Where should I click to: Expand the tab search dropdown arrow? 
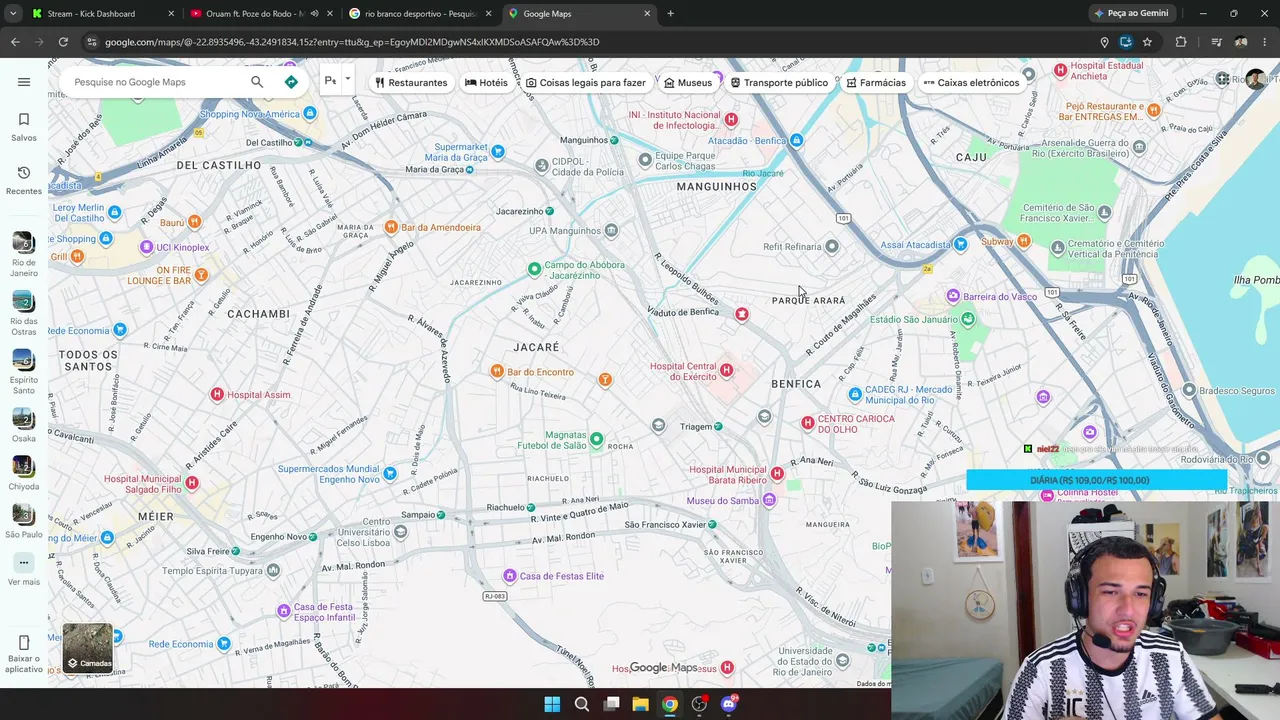pyautogui.click(x=13, y=14)
